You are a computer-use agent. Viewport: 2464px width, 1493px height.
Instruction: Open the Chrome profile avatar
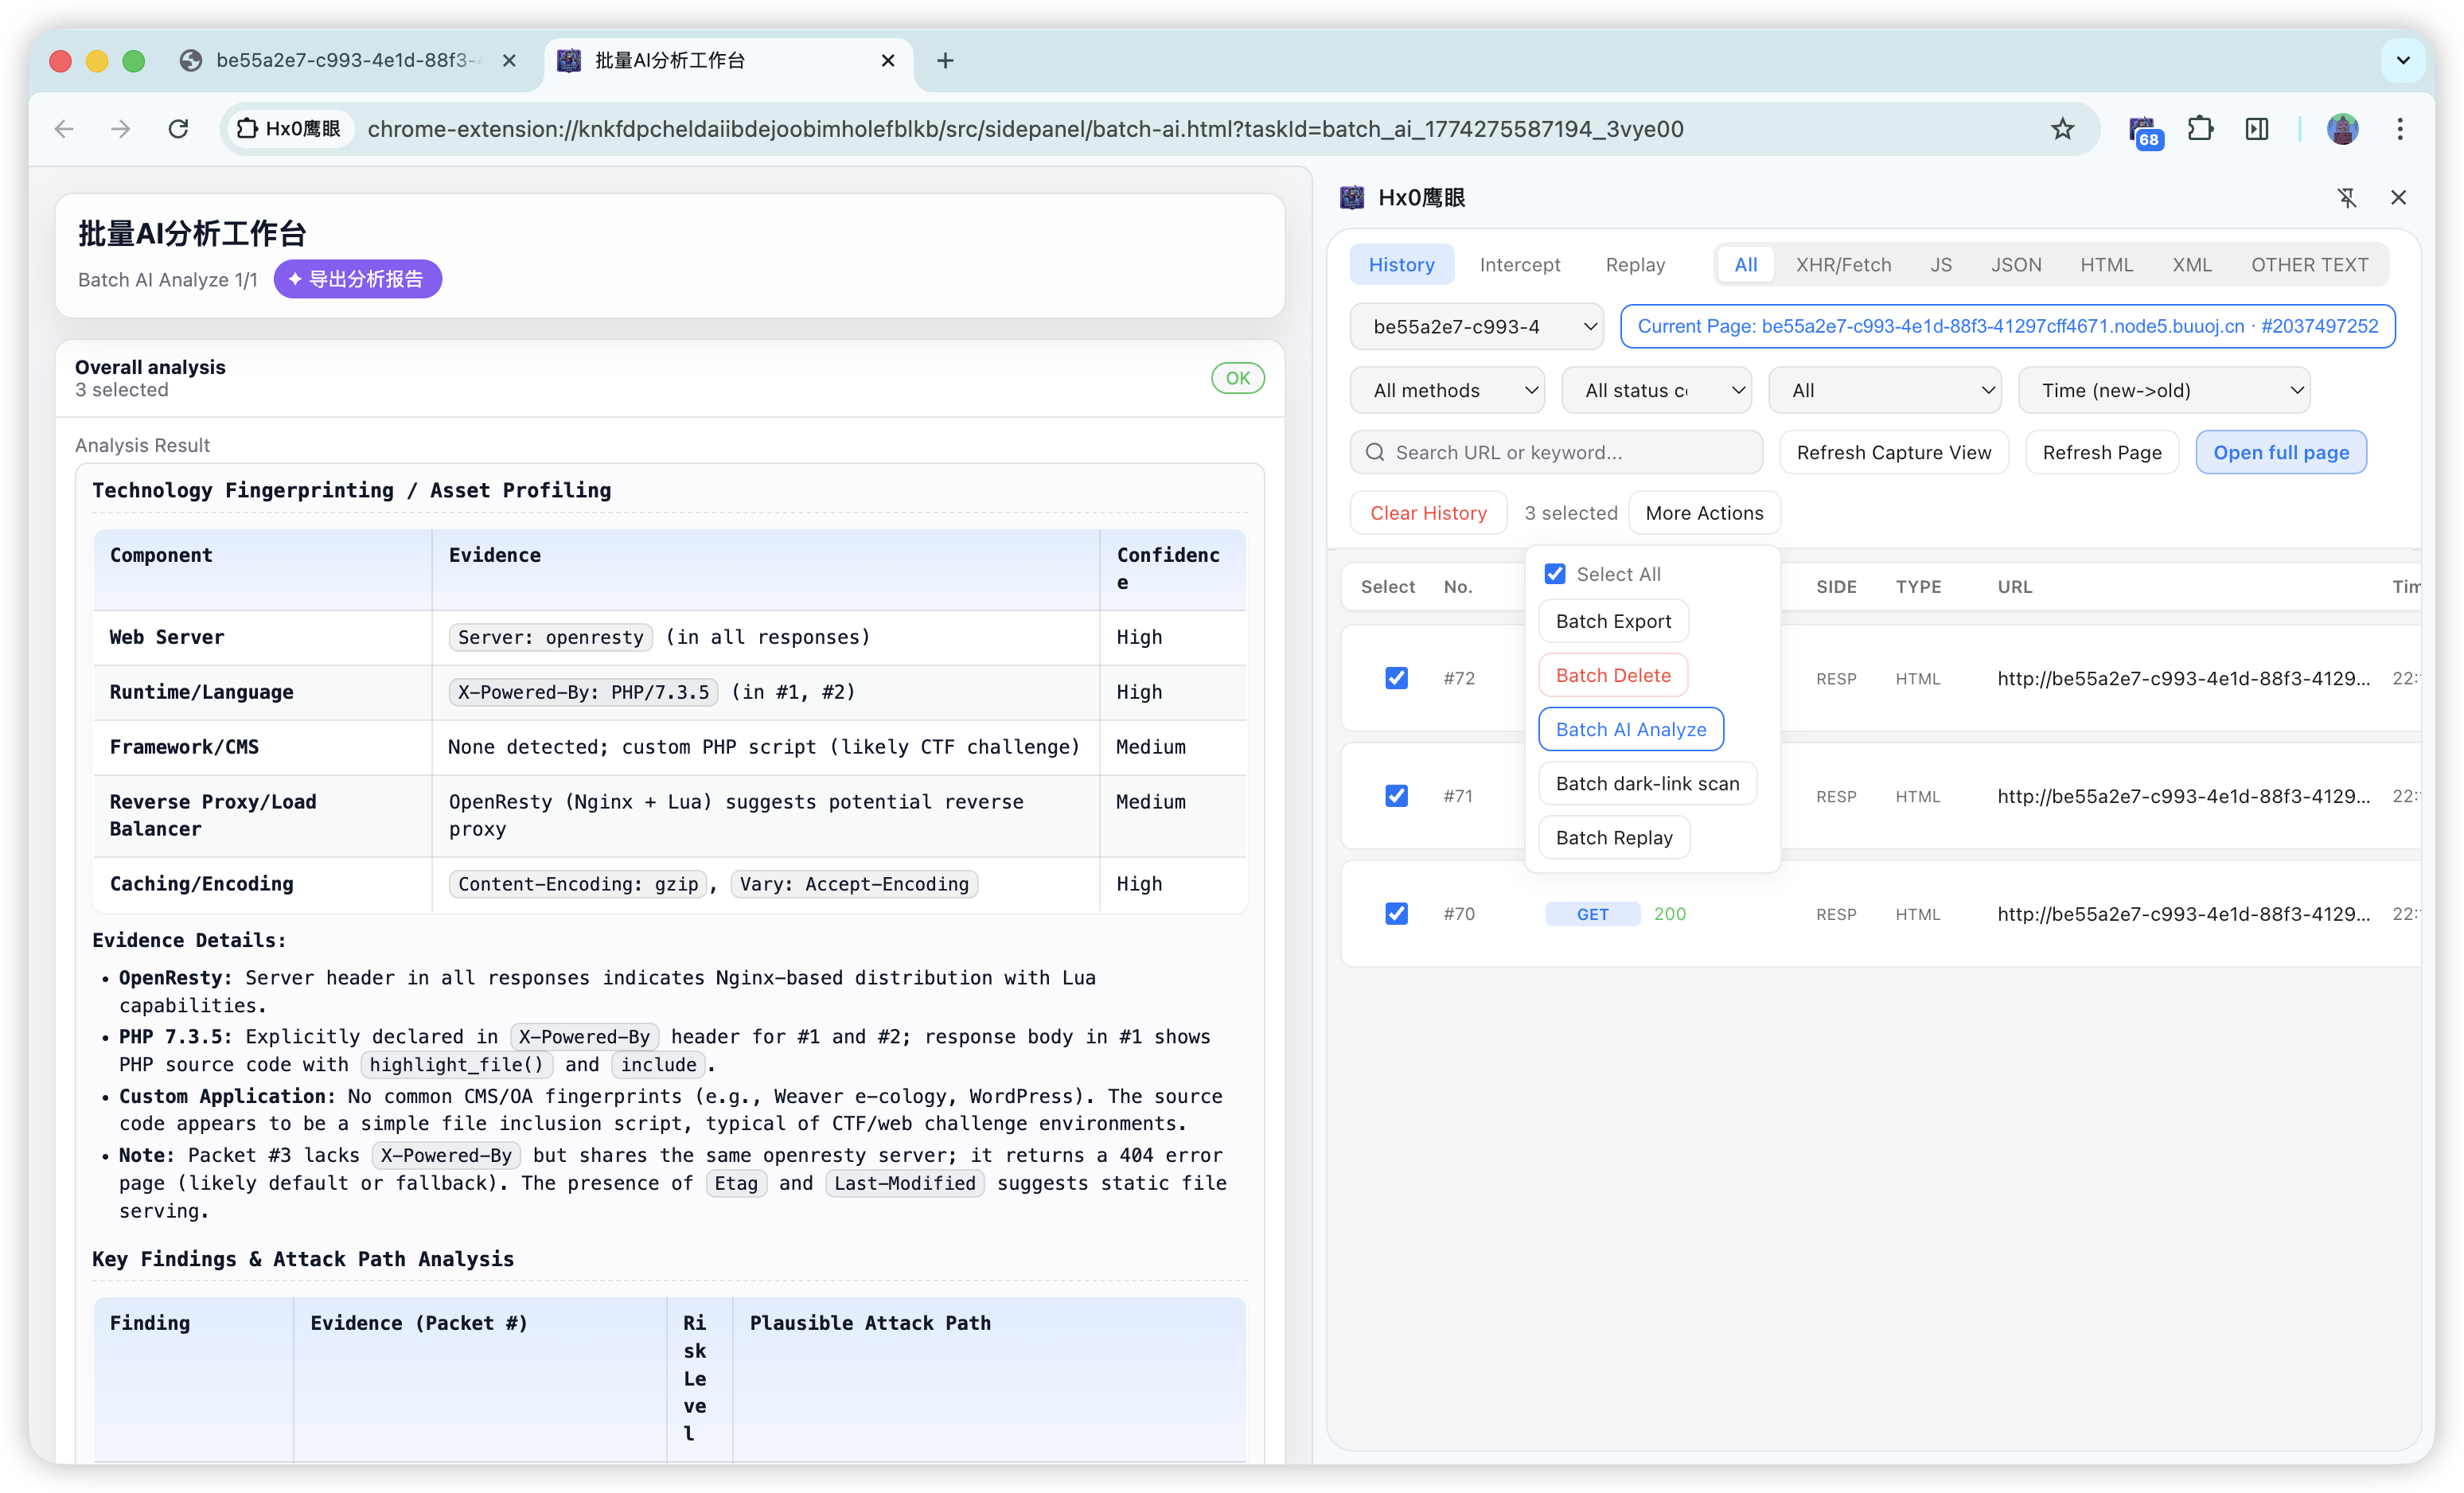pos(2342,129)
